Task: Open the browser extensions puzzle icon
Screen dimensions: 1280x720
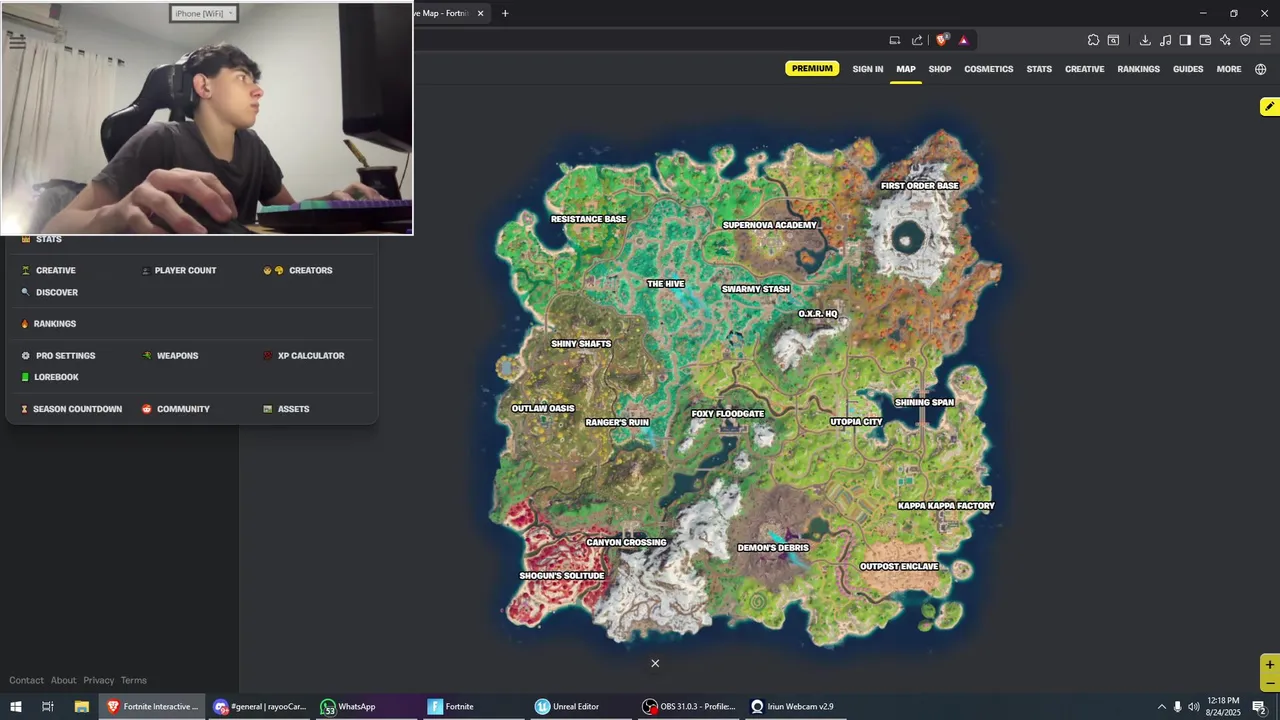Action: click(1093, 40)
